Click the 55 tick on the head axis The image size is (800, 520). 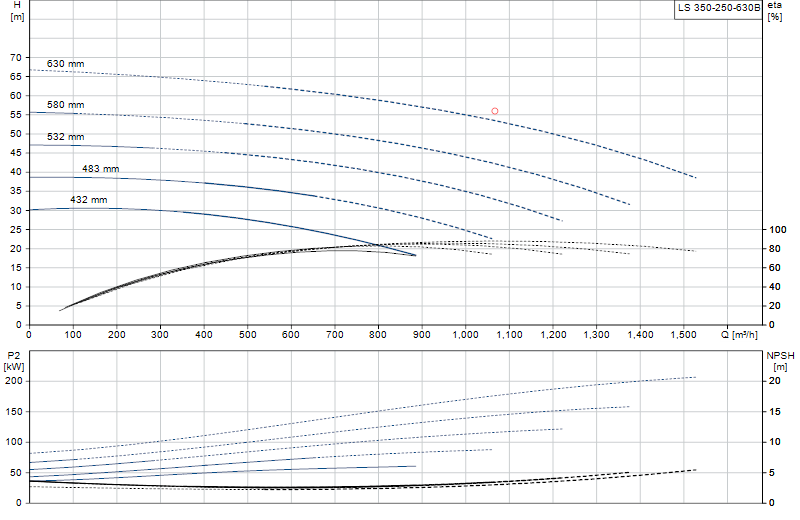point(16,115)
